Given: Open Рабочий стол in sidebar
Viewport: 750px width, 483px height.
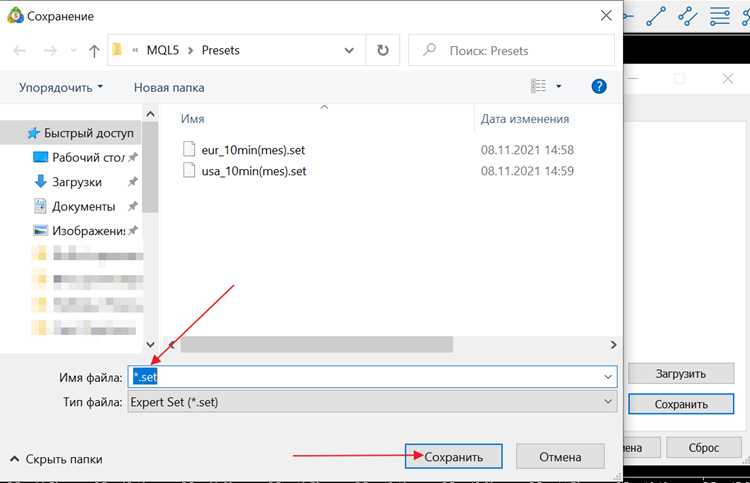Looking at the screenshot, I should click(x=85, y=157).
